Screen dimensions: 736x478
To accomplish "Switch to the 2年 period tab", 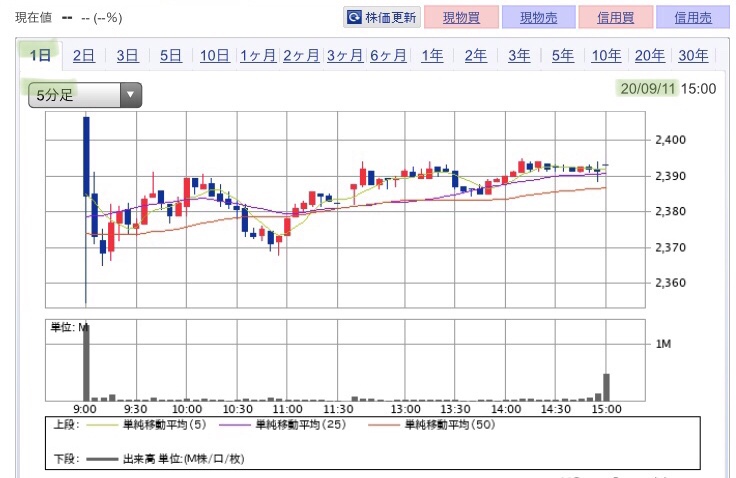I will click(x=475, y=55).
